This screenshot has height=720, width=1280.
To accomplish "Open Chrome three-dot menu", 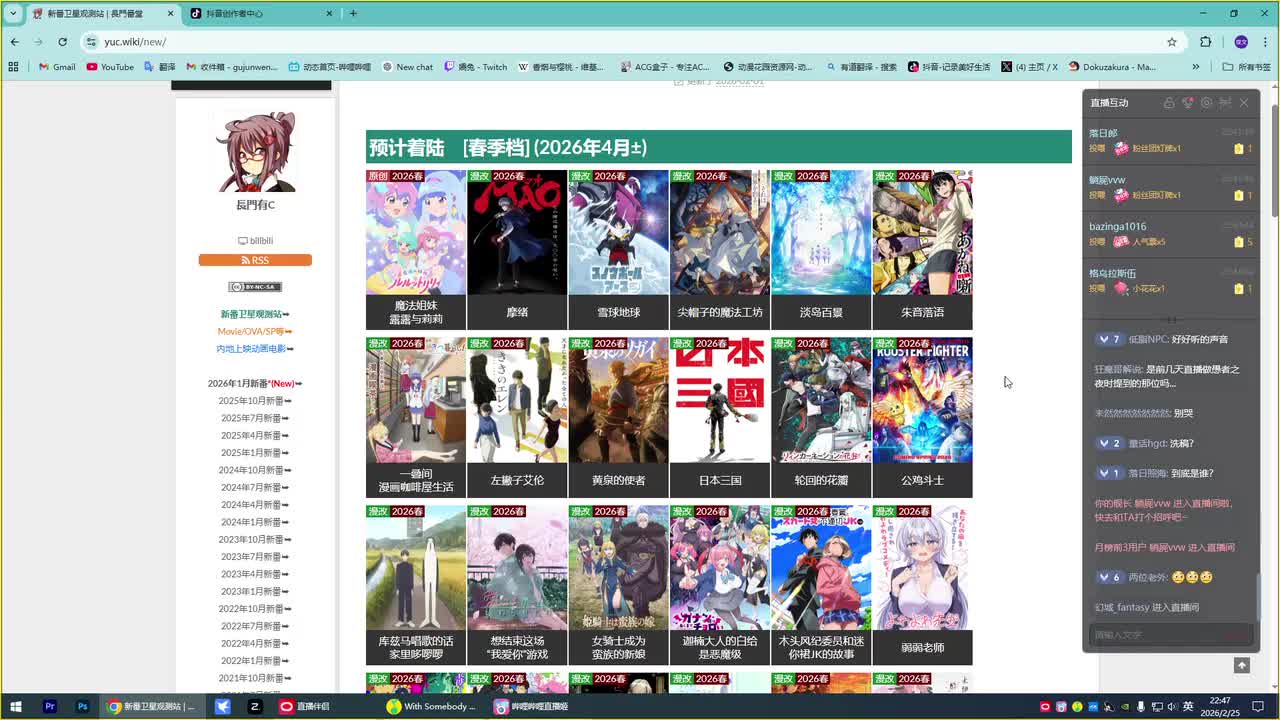I will tap(1264, 42).
